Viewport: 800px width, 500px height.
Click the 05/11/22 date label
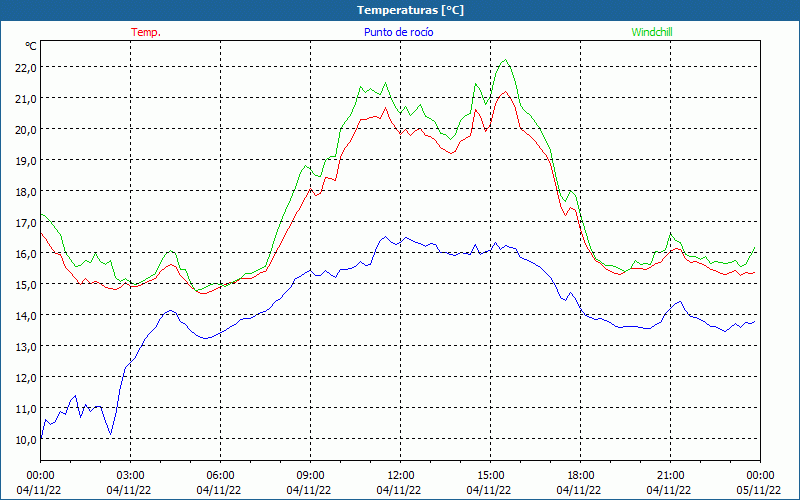760,490
